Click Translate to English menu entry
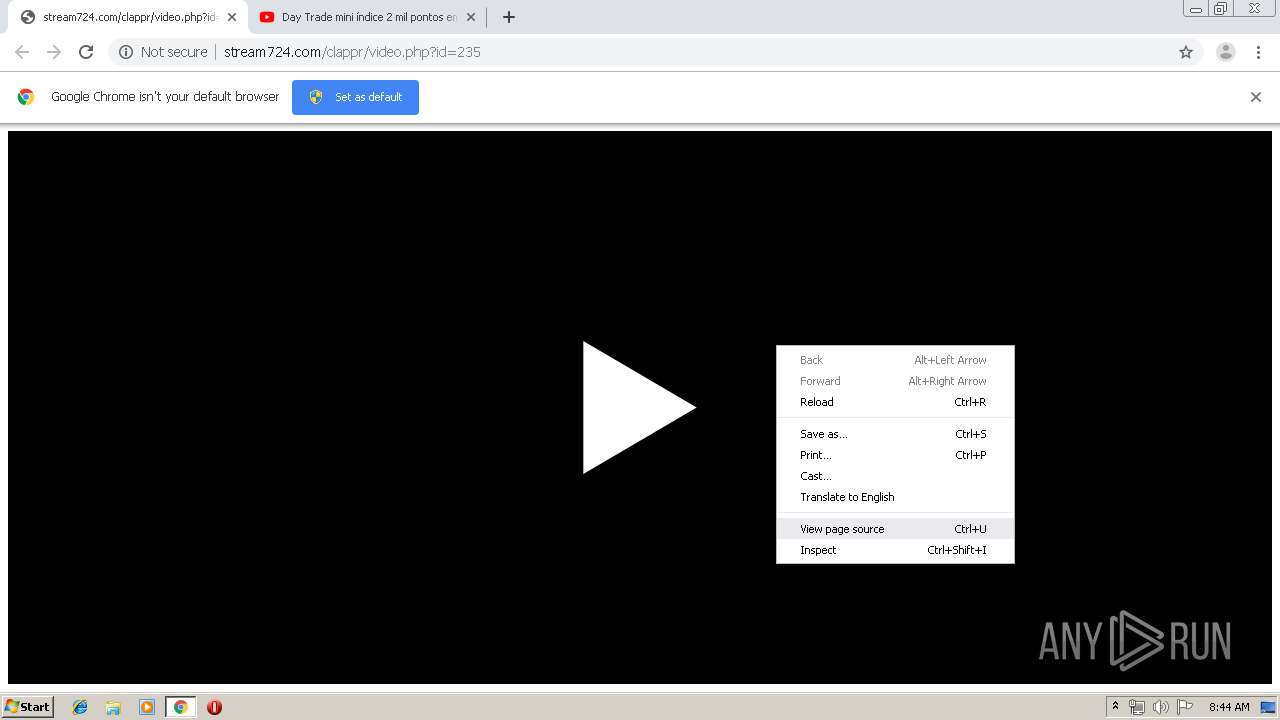The height and width of the screenshot is (720, 1280). 895,497
